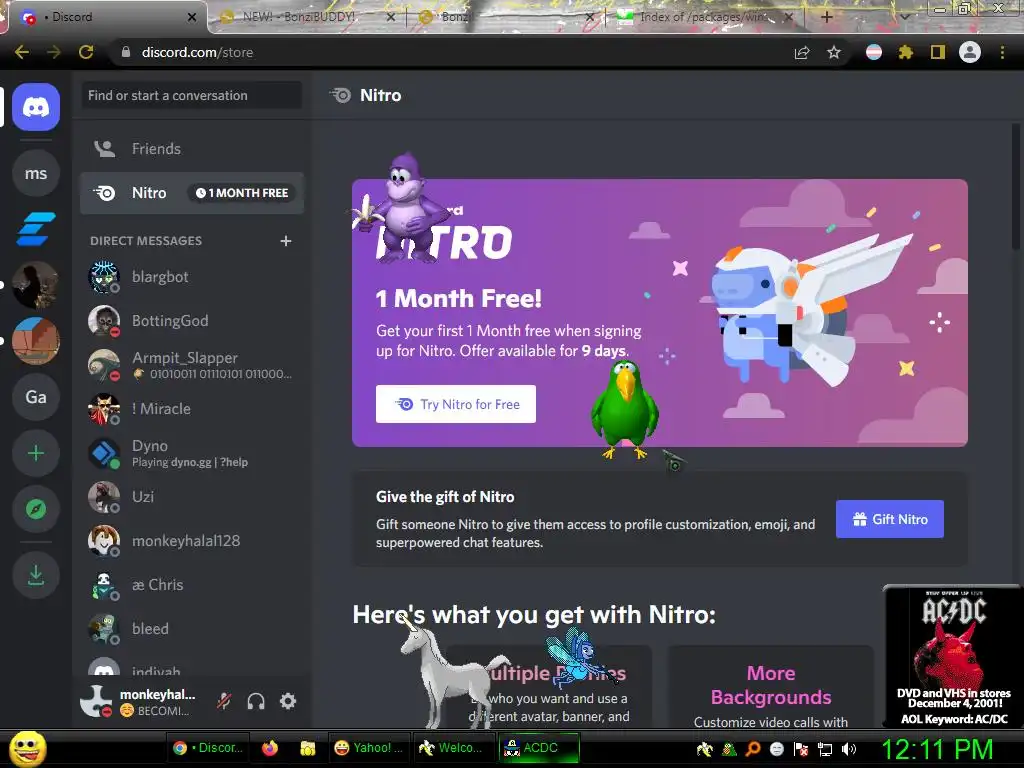Image resolution: width=1024 pixels, height=768 pixels.
Task: Open BottingGod direct message
Action: click(192, 321)
